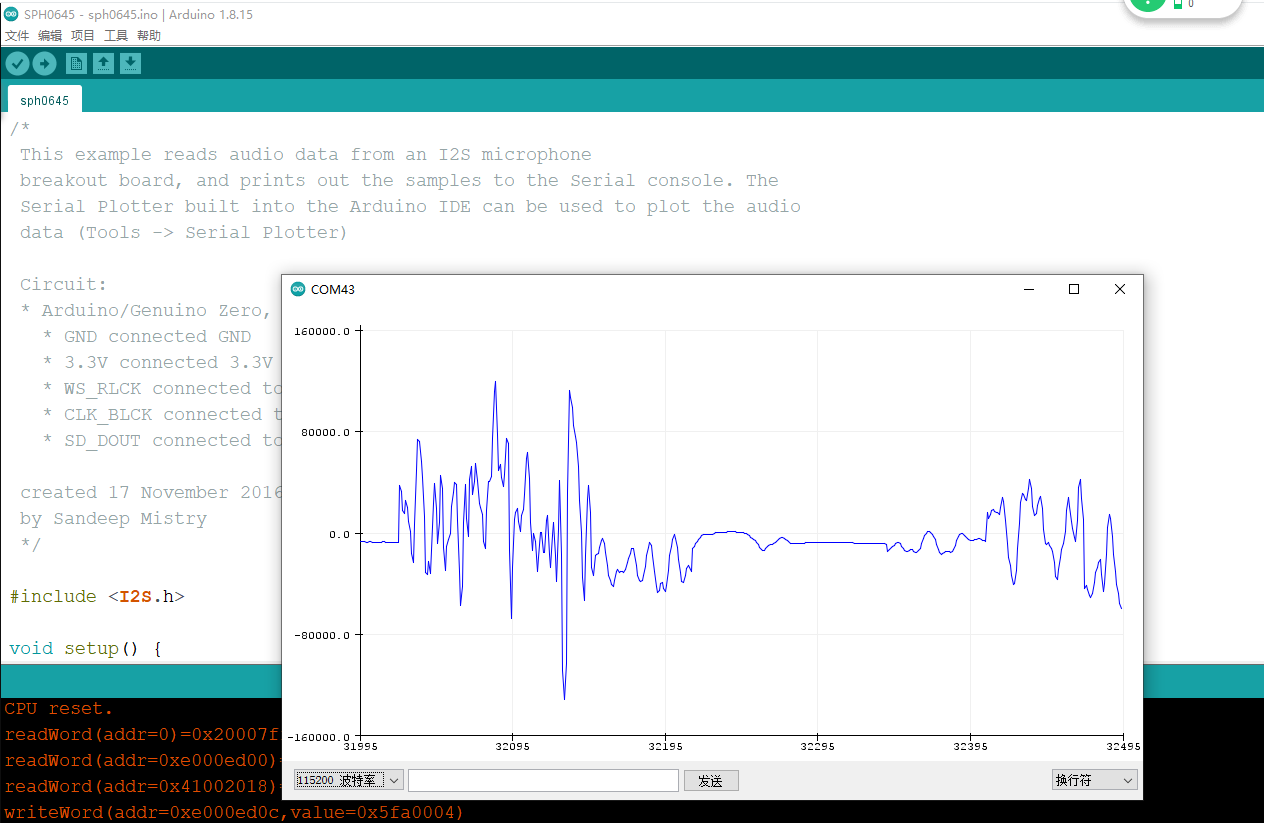Click the 'void setup() {' code line
The width and height of the screenshot is (1264, 823).
[x=86, y=648]
